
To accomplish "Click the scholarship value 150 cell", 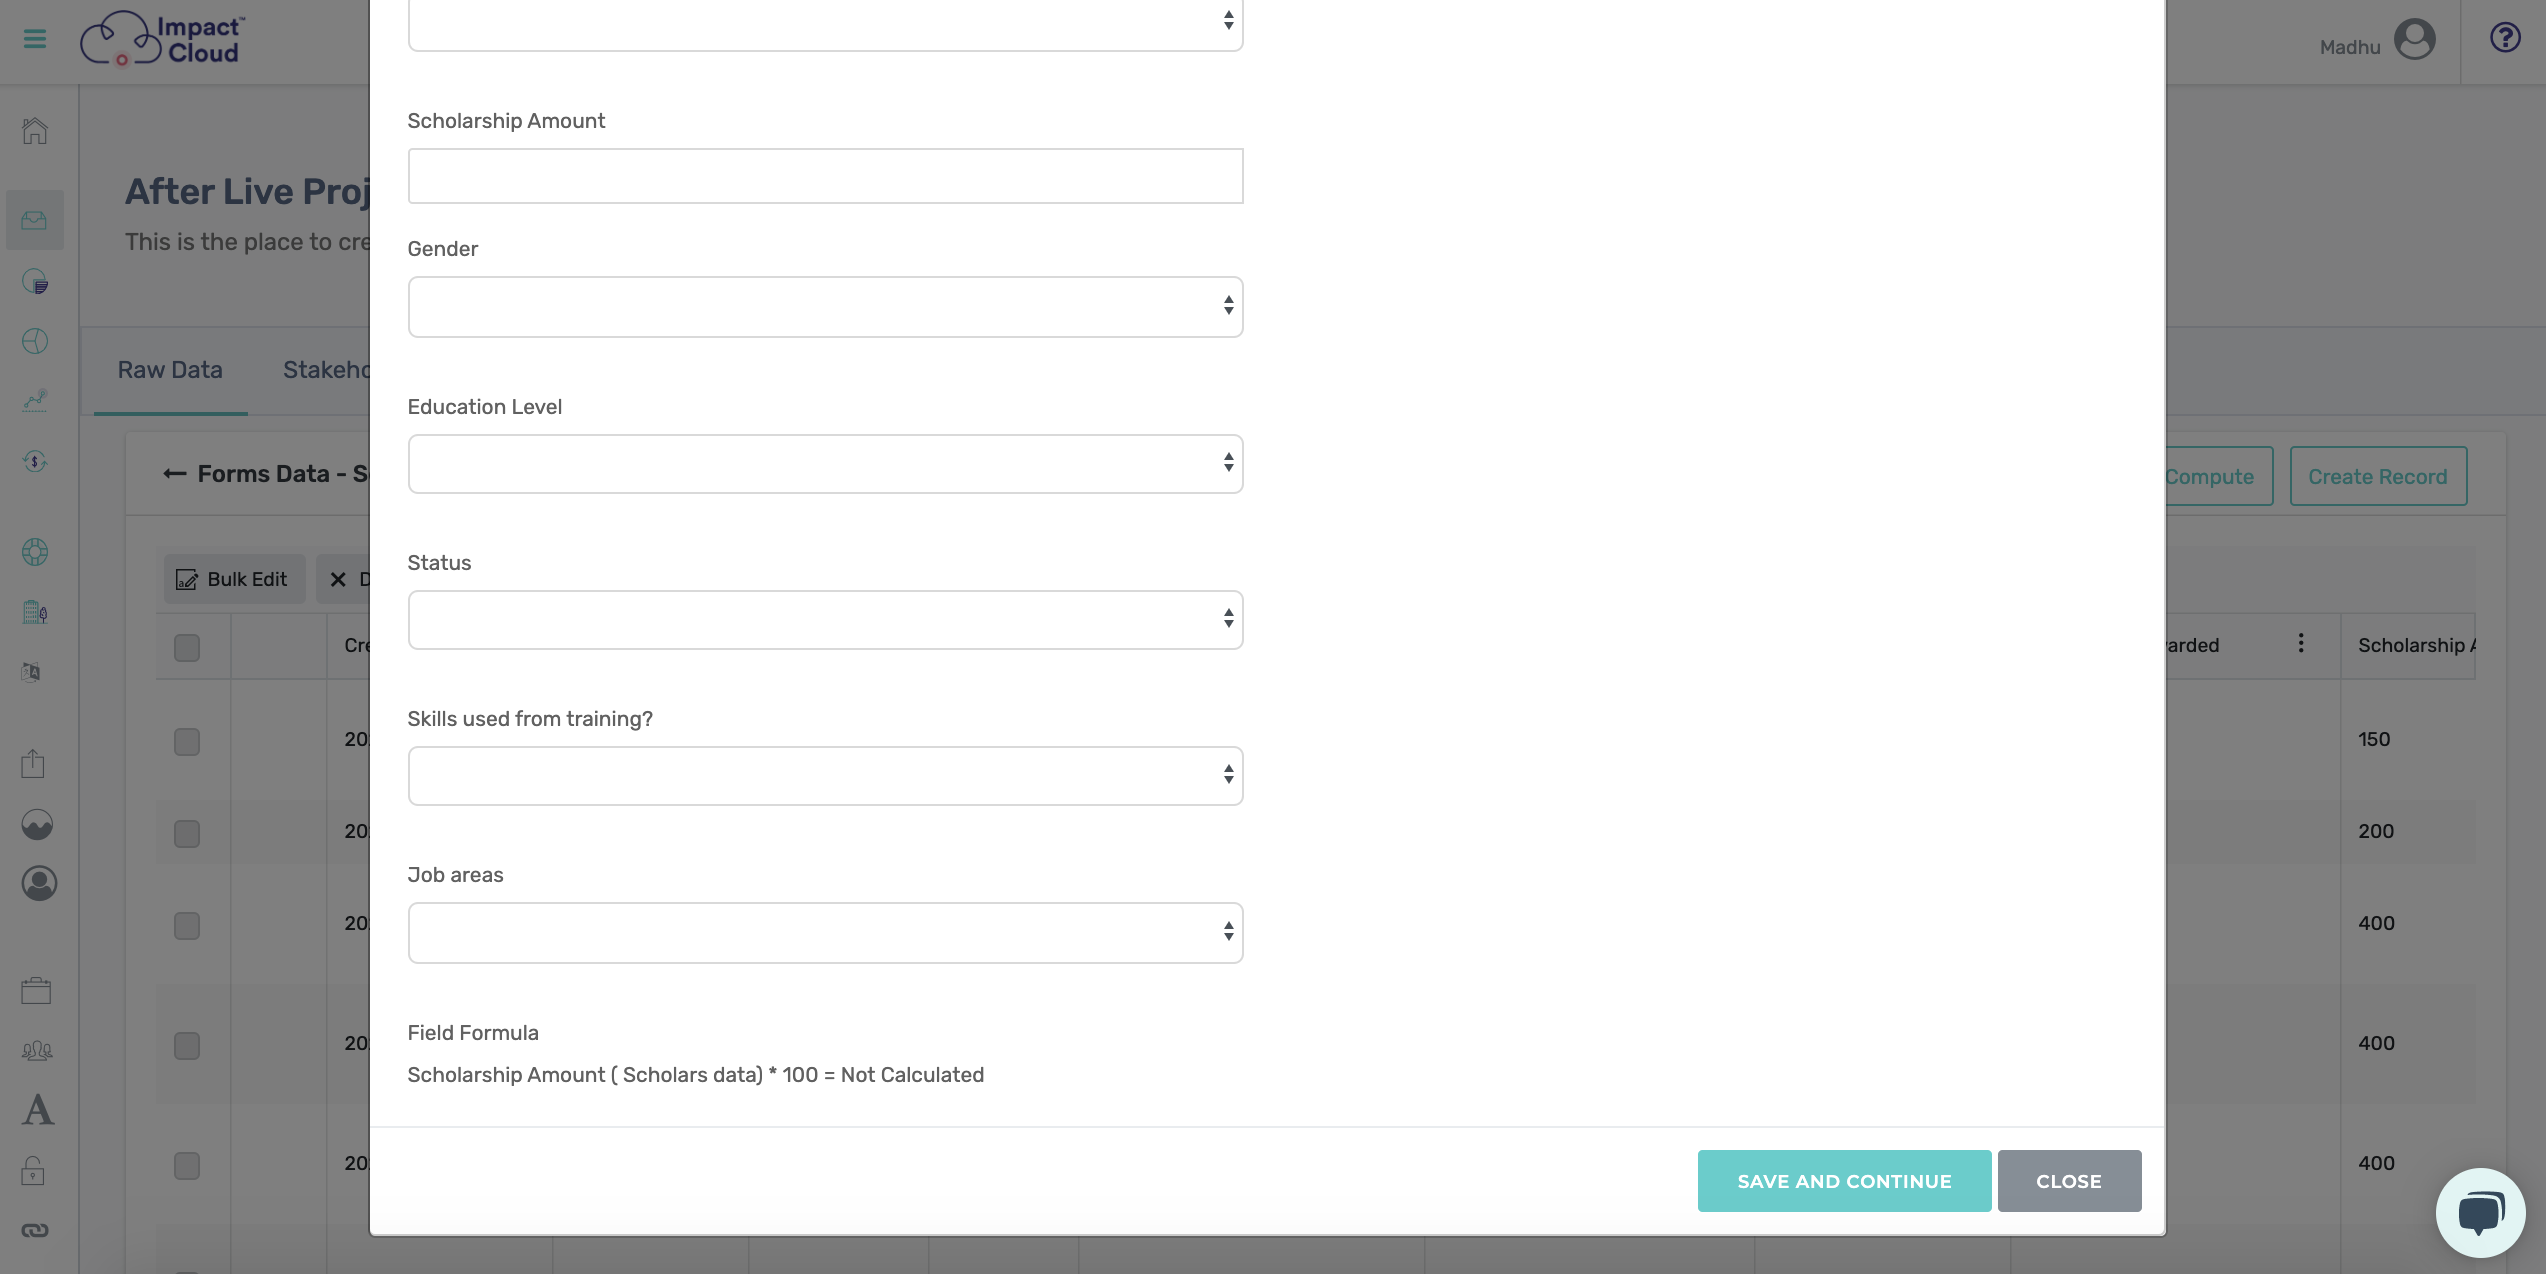I will click(x=2408, y=740).
